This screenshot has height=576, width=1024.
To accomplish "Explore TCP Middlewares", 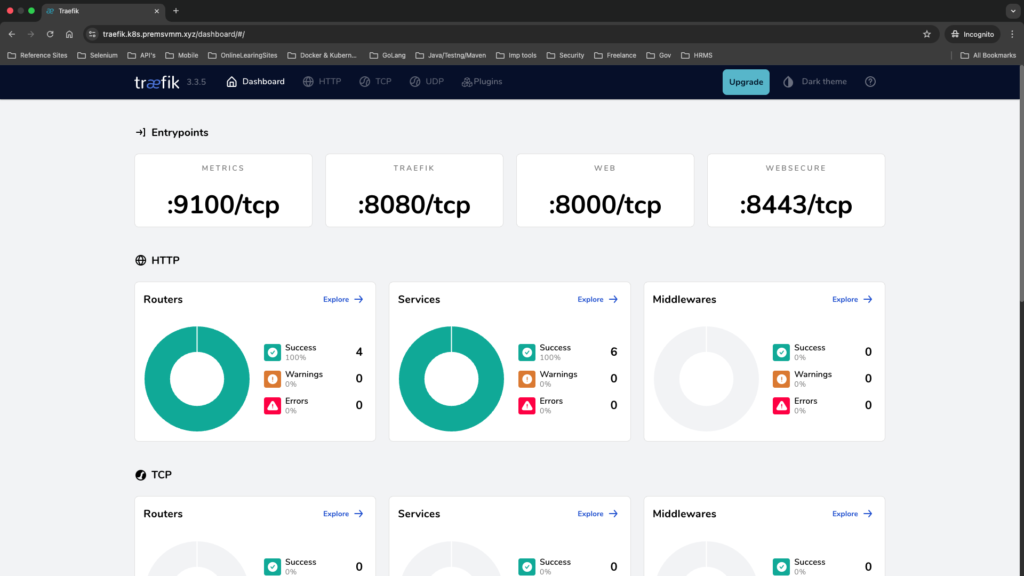I will point(852,514).
